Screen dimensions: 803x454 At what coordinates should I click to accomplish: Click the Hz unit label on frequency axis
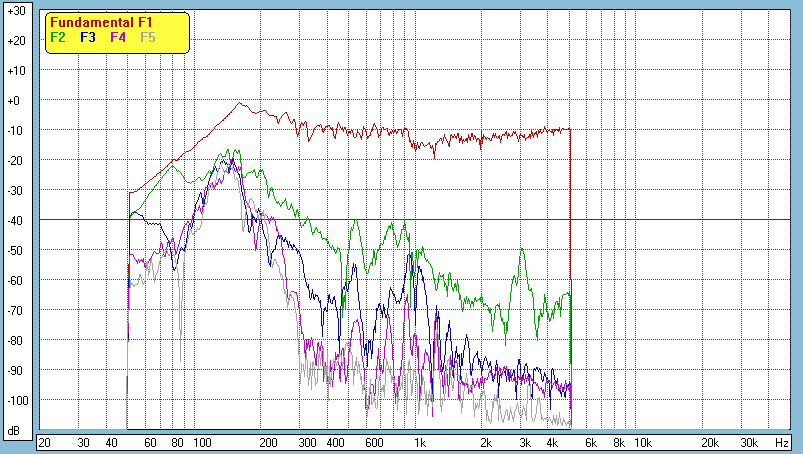click(x=782, y=442)
